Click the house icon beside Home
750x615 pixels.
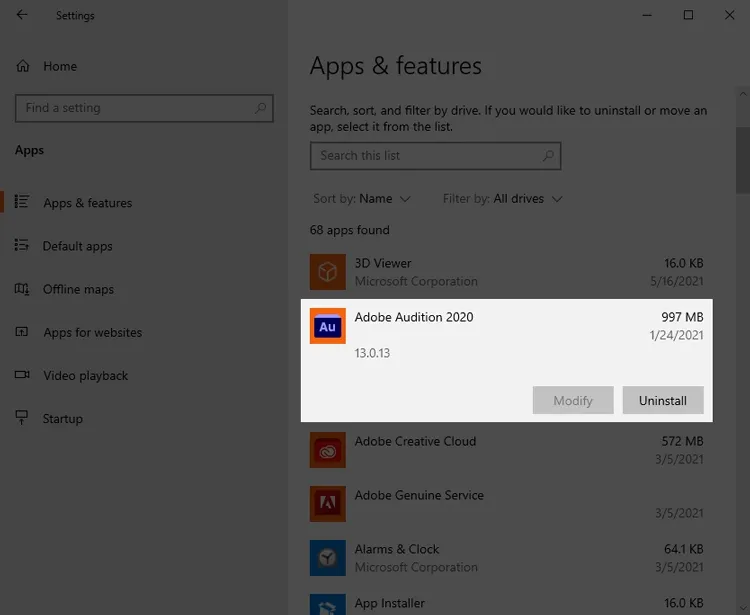[x=22, y=66]
